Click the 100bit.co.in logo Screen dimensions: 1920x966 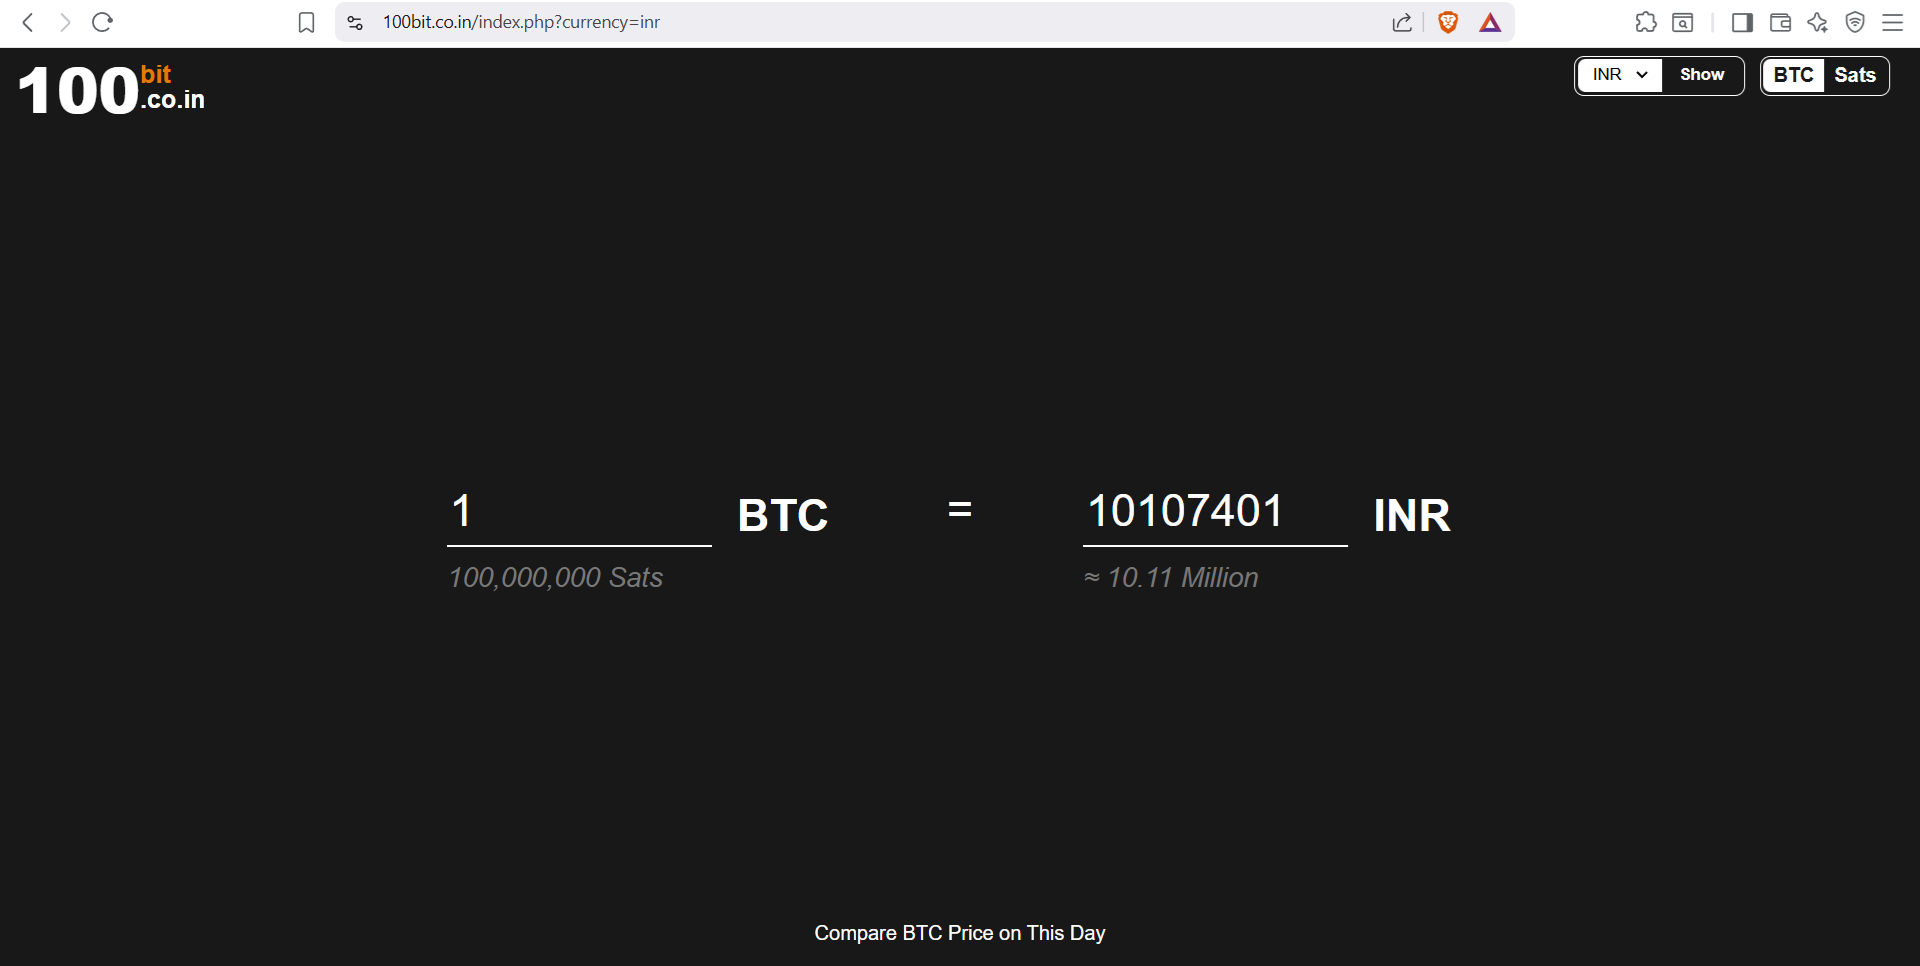[x=111, y=89]
